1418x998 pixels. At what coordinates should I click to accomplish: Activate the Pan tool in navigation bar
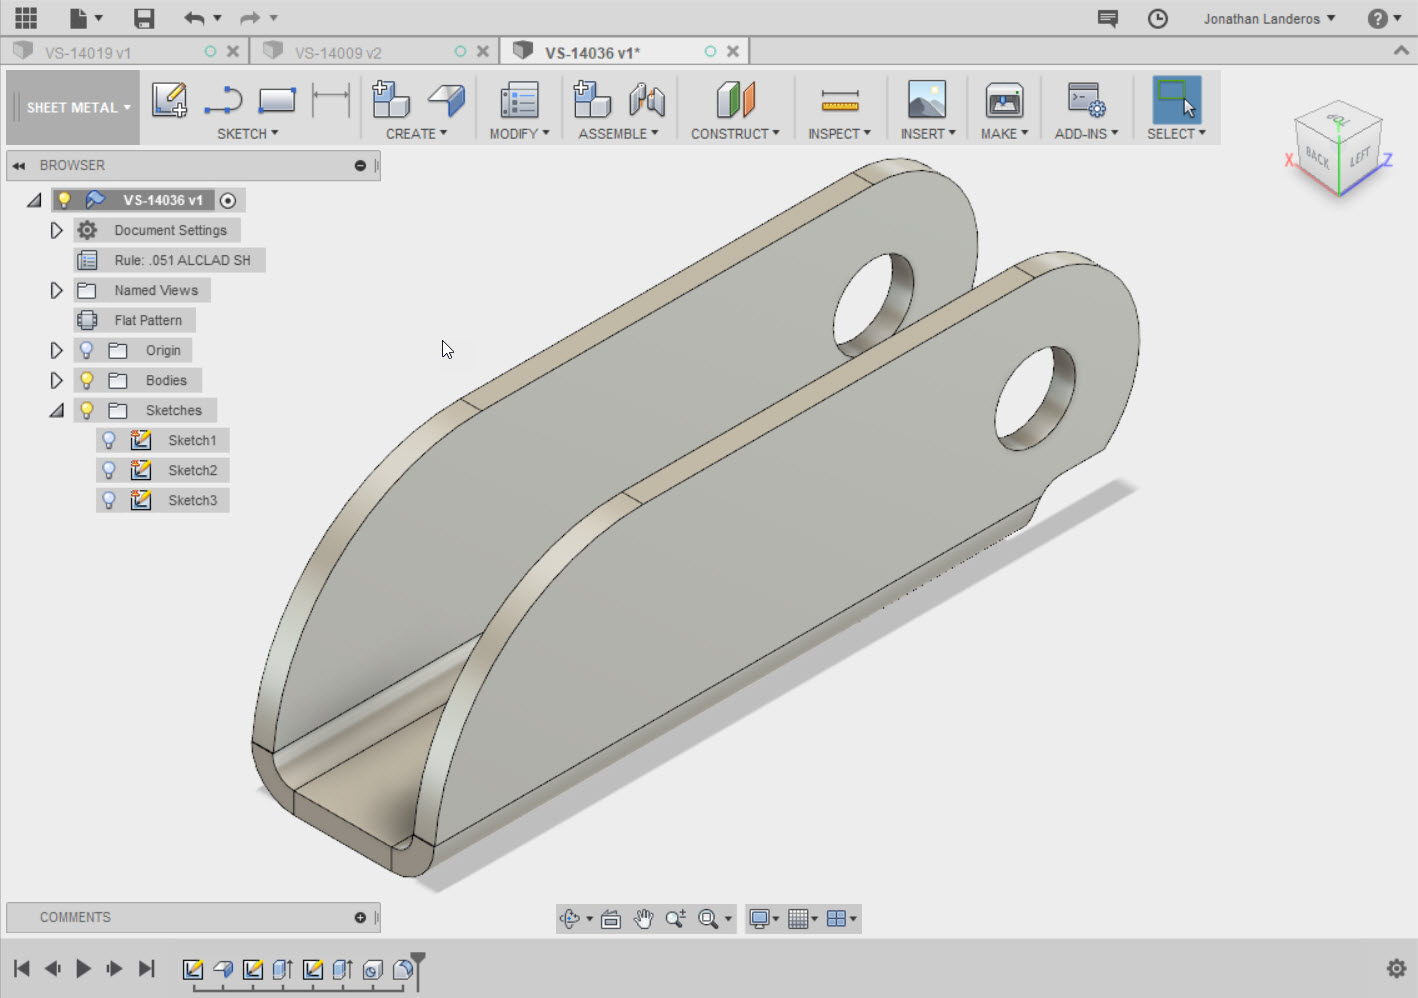(x=644, y=918)
